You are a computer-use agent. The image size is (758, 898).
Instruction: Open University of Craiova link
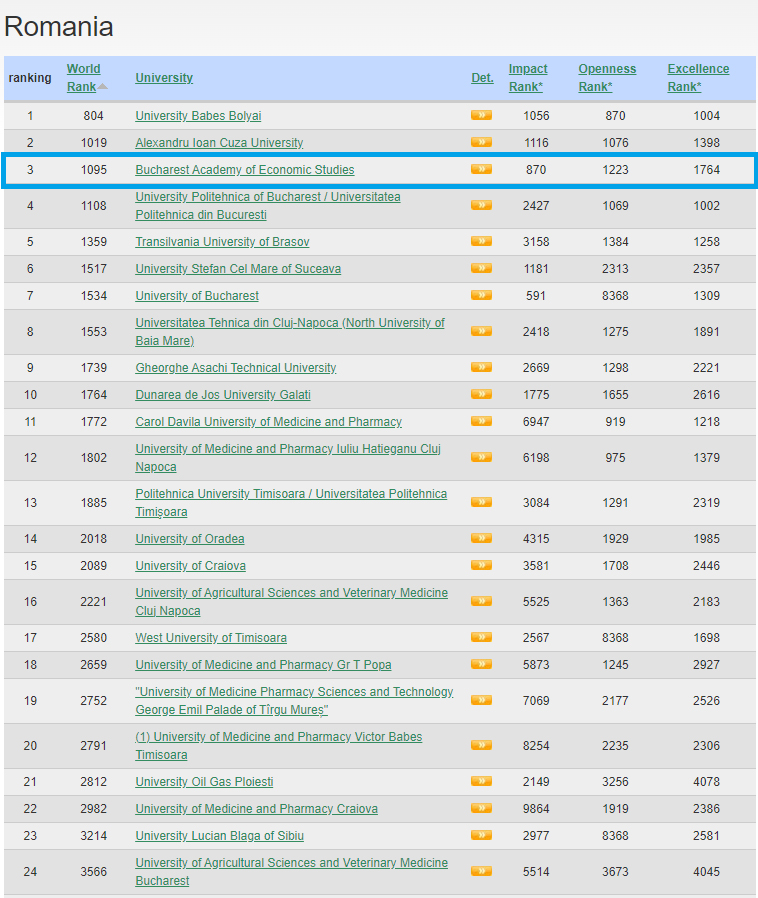click(191, 566)
